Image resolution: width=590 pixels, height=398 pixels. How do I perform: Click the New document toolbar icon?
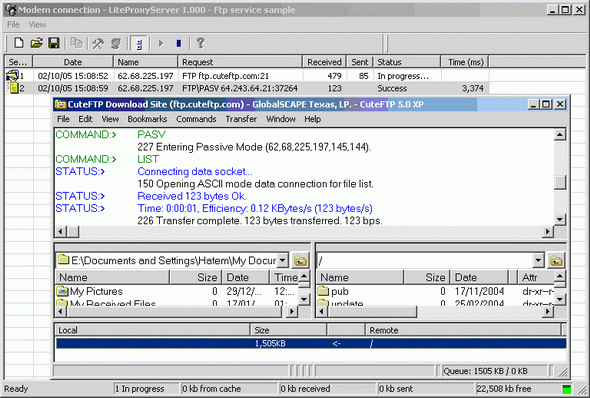click(18, 43)
